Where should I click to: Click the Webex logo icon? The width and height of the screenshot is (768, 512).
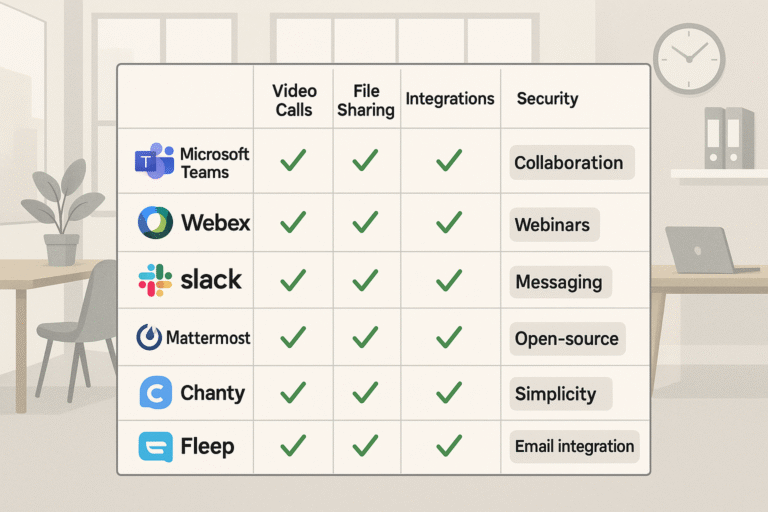tap(155, 222)
